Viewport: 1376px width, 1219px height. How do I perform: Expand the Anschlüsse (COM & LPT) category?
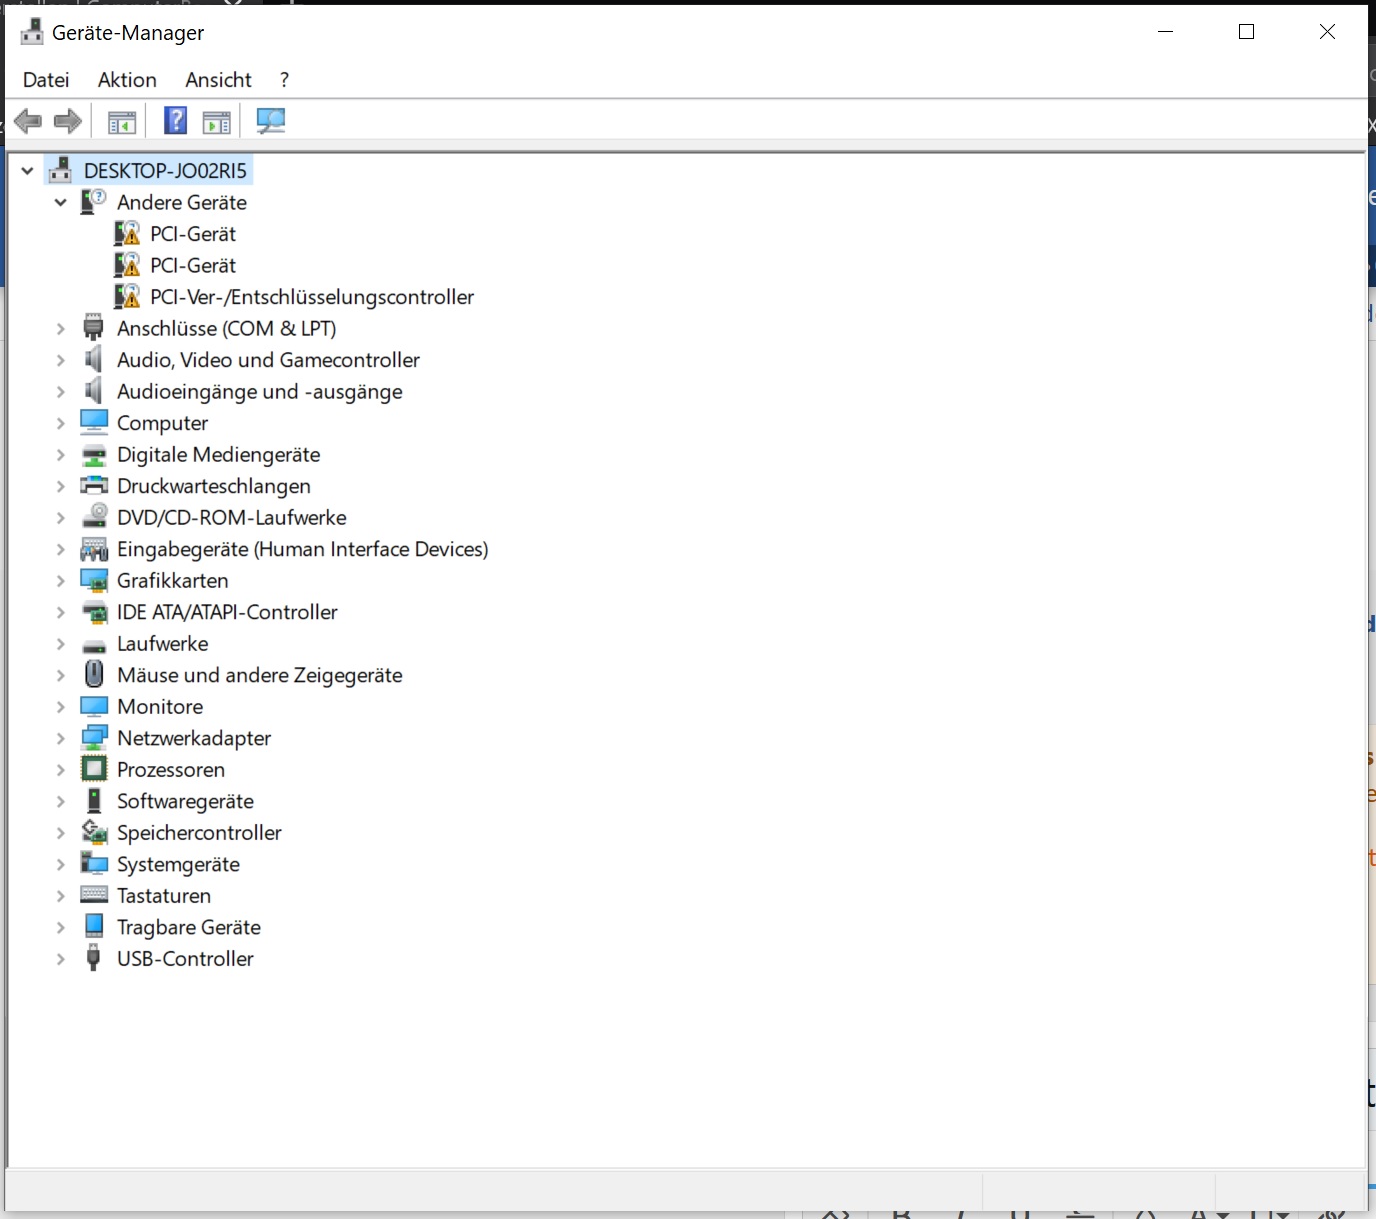61,328
